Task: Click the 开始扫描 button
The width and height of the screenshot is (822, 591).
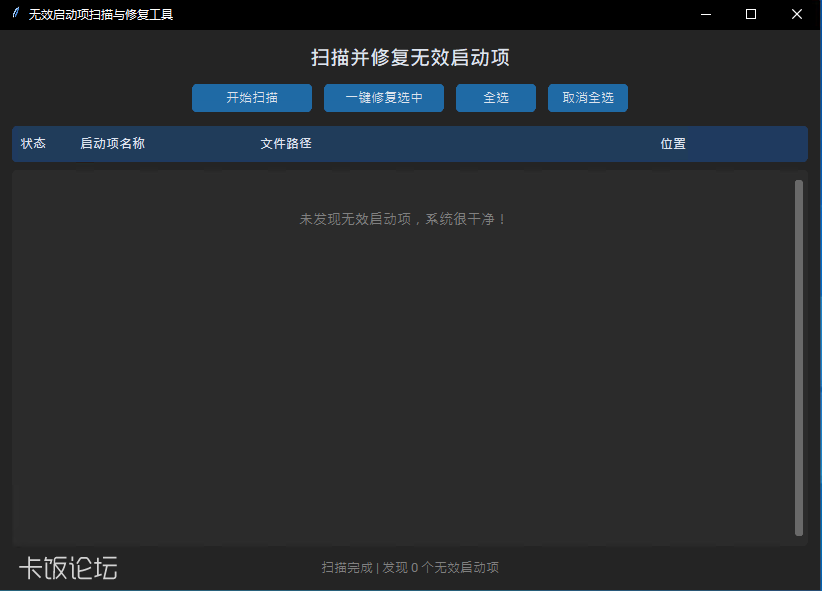Action: click(252, 98)
